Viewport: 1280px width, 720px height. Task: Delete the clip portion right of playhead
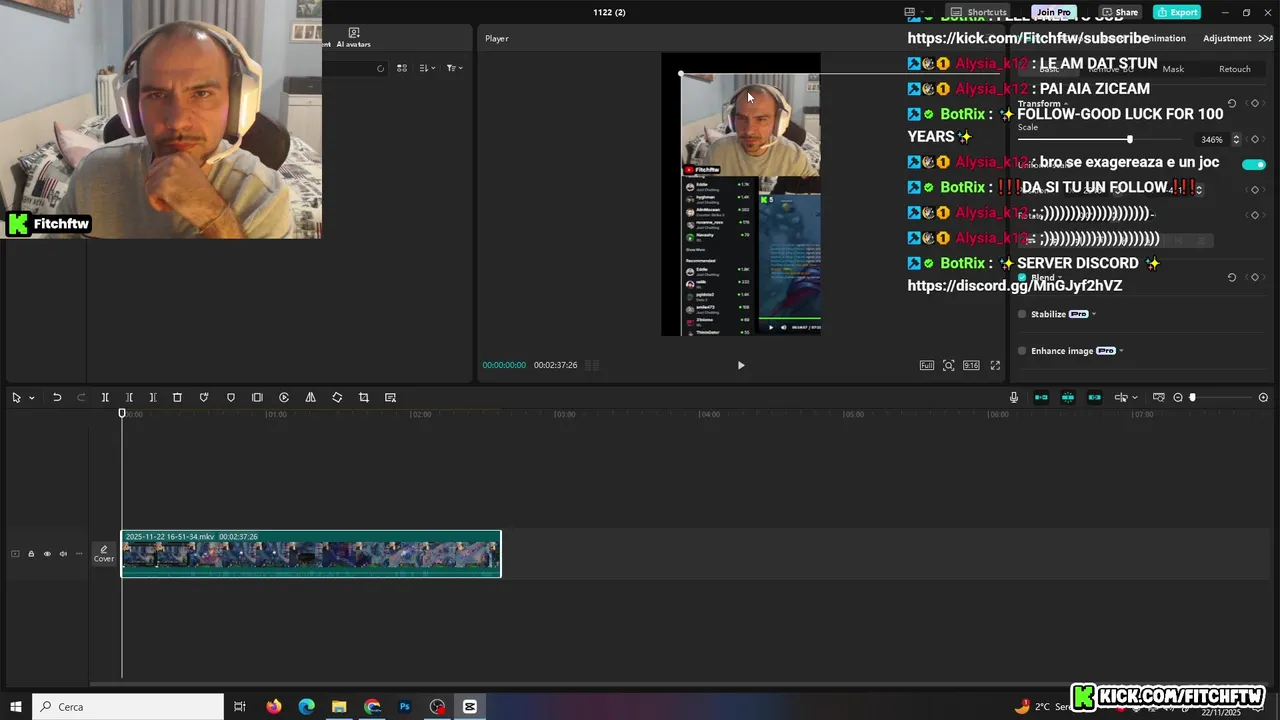click(x=153, y=397)
